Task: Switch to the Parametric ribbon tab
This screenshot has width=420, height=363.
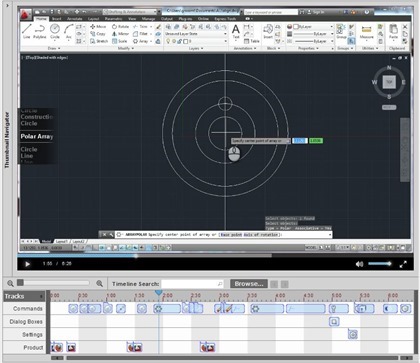Action: point(113,19)
